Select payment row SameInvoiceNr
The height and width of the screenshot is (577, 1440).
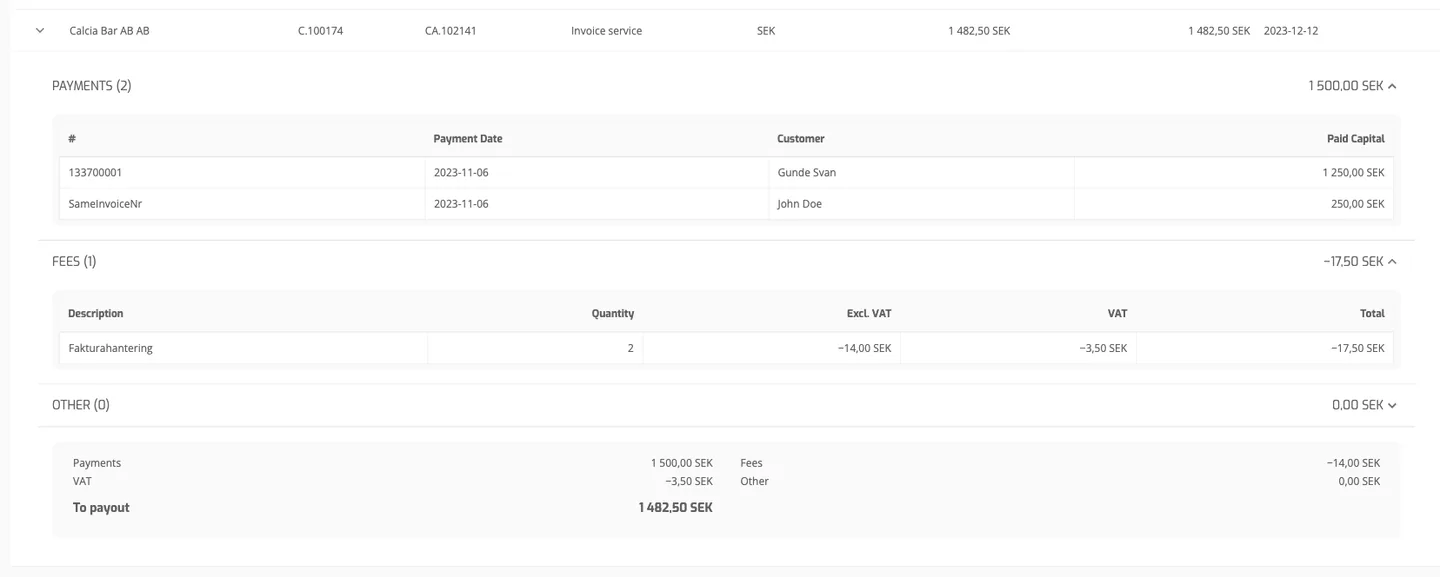click(726, 204)
